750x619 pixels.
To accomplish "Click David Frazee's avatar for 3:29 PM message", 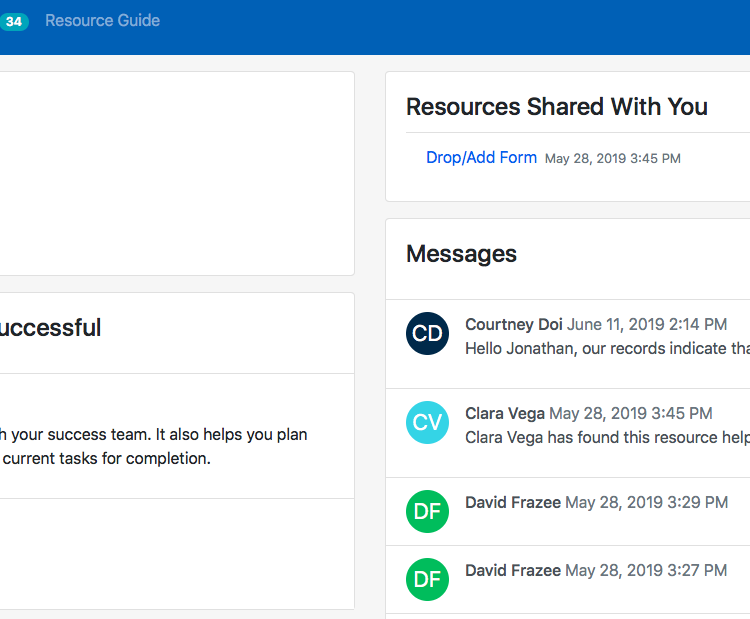I will (x=427, y=511).
